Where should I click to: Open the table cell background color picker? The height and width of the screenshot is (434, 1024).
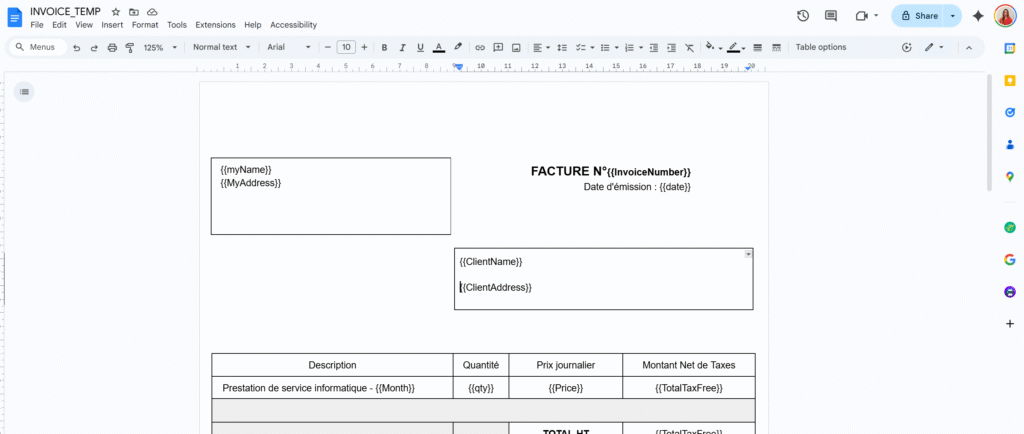pyautogui.click(x=711, y=47)
